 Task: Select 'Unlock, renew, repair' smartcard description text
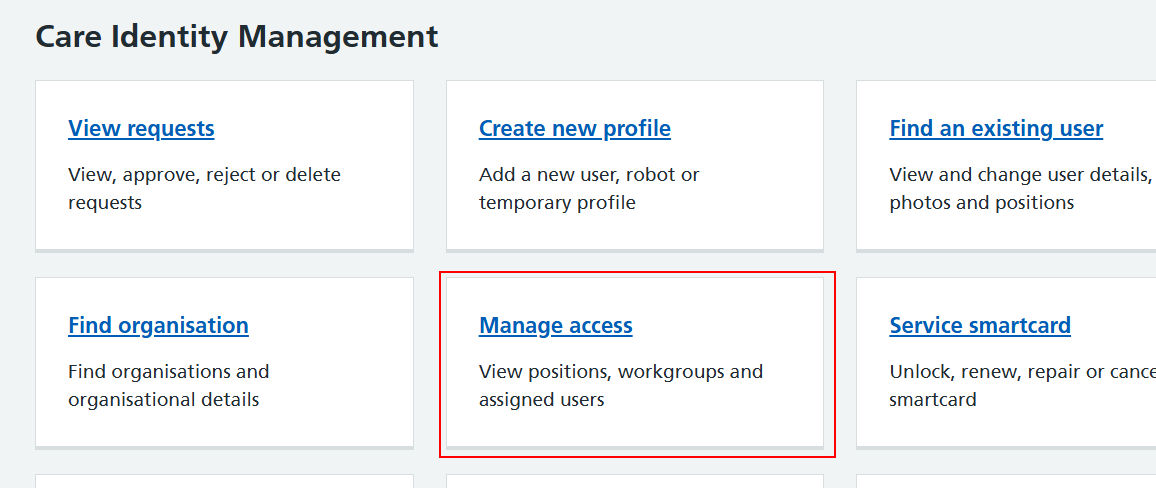tap(1023, 386)
